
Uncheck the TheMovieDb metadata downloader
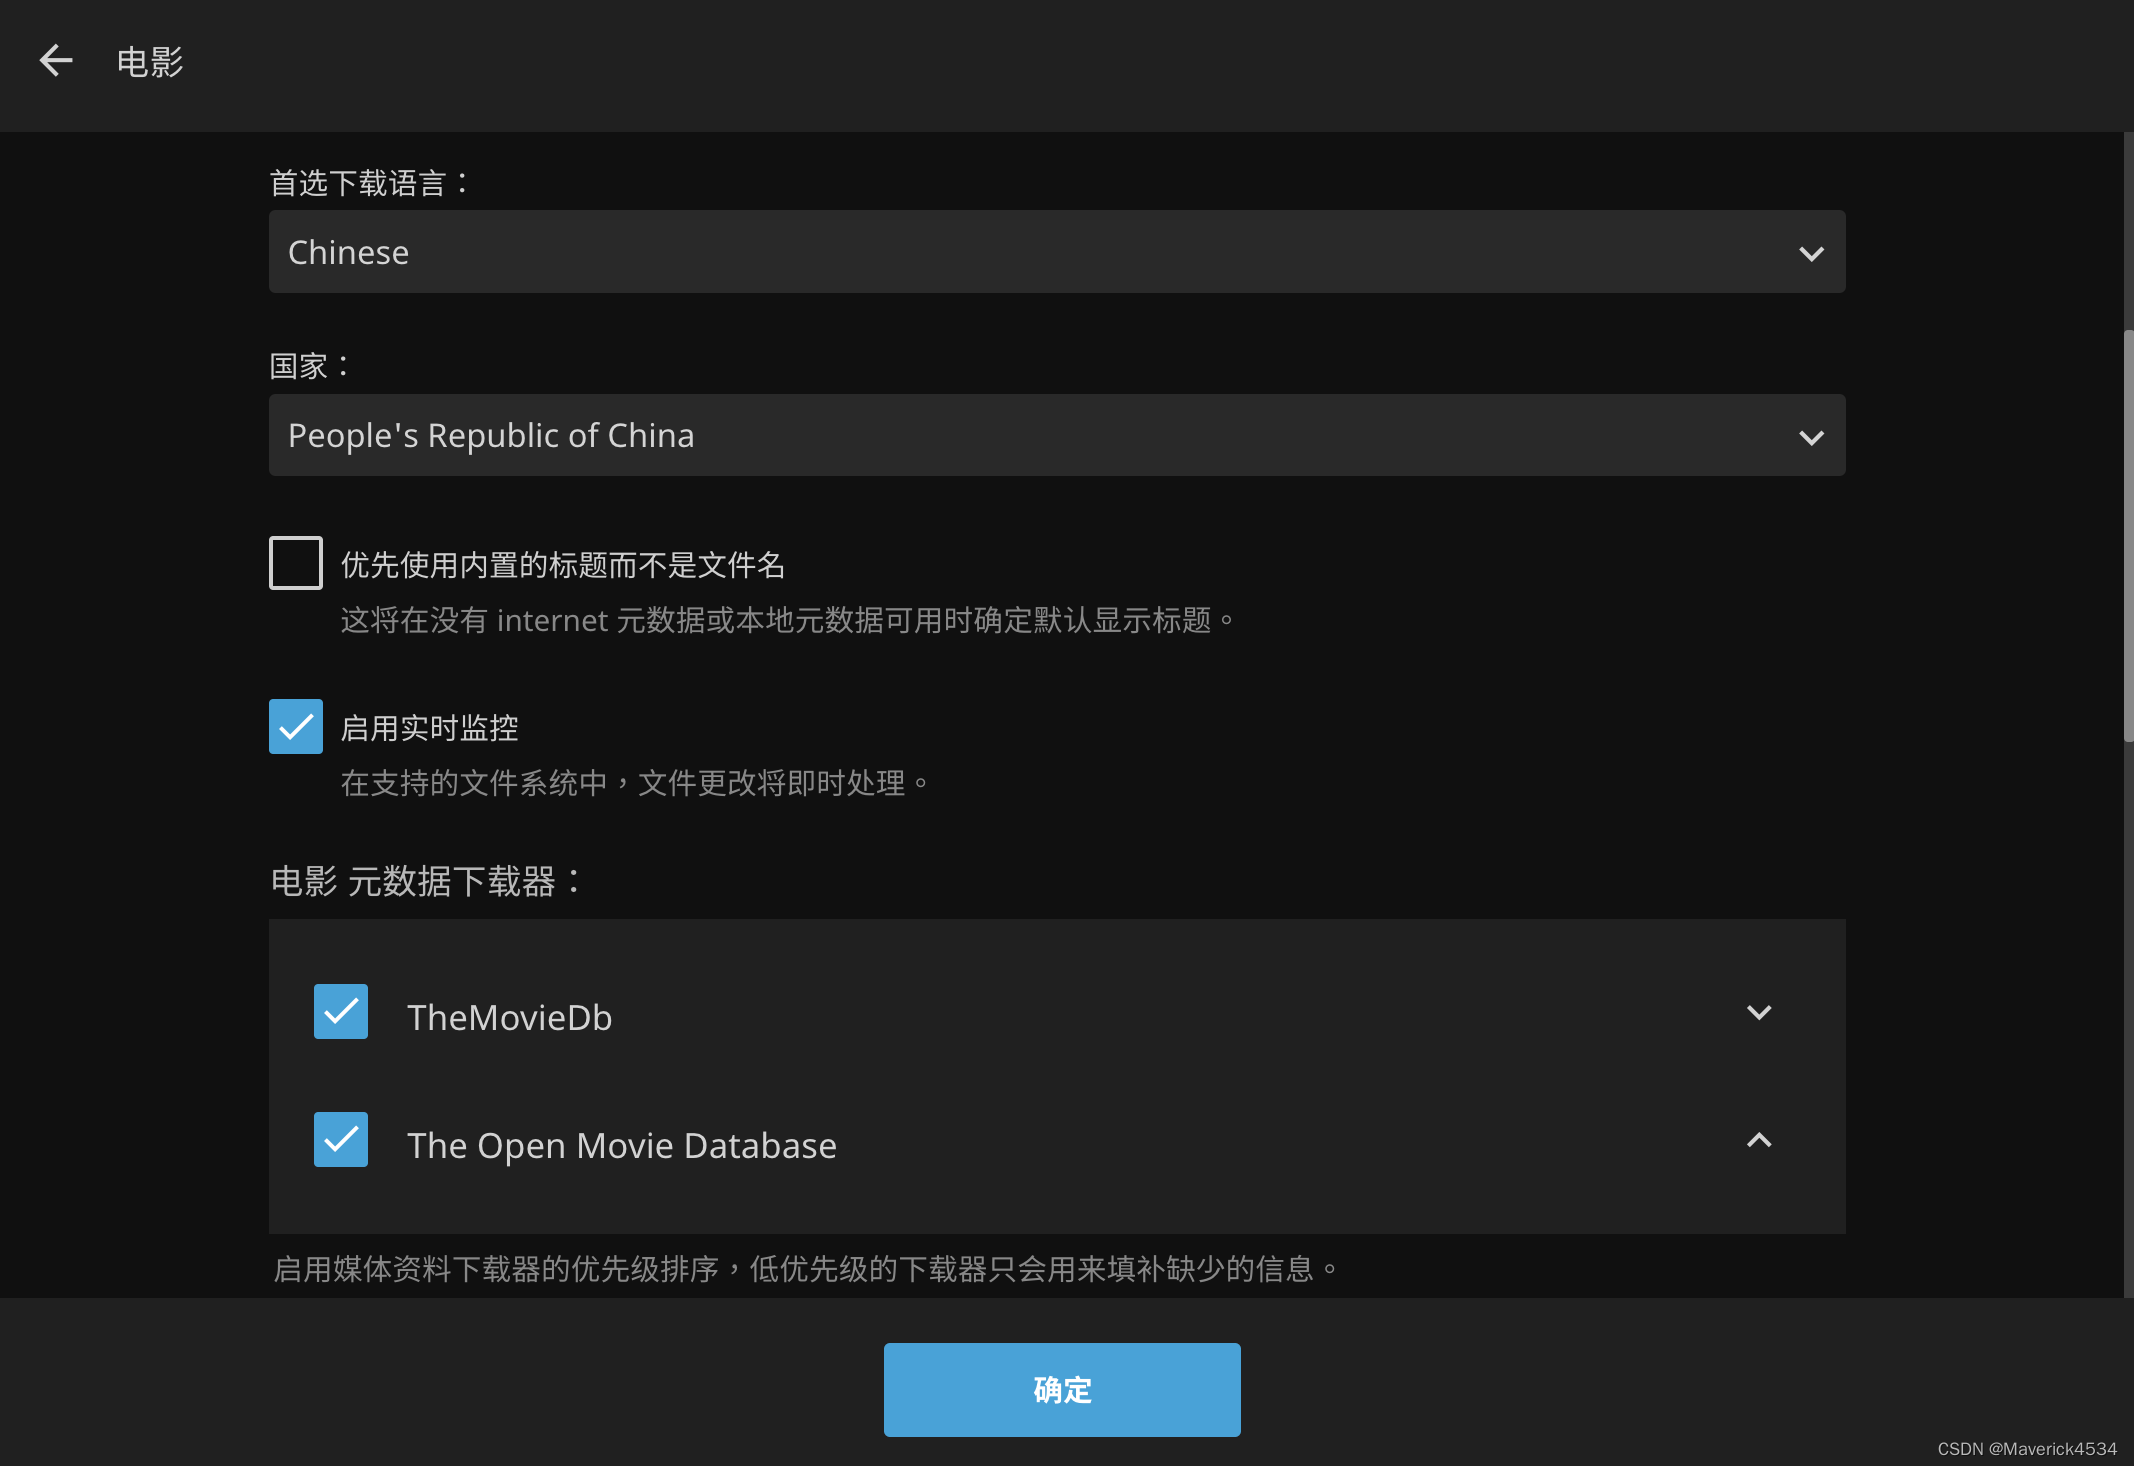(x=340, y=1012)
